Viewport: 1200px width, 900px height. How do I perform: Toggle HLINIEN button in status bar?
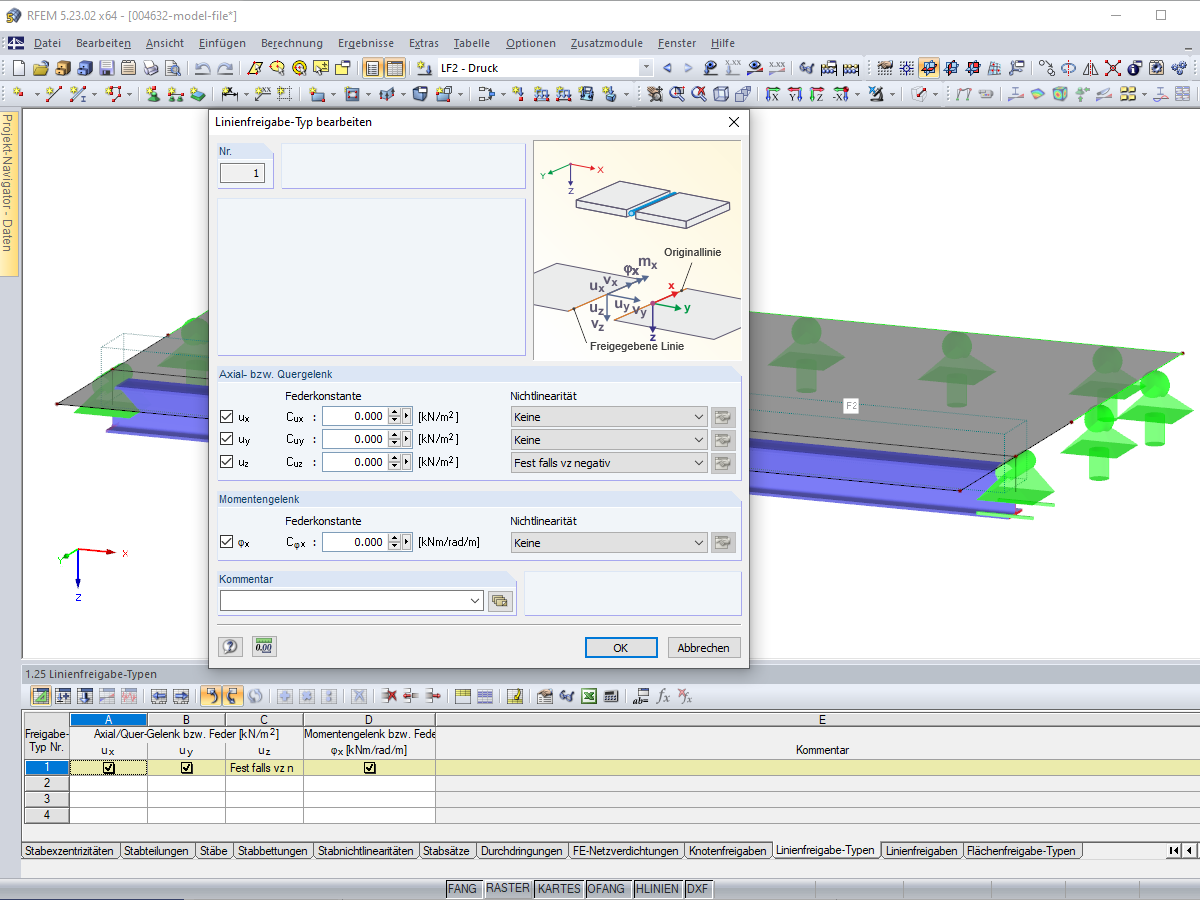click(x=658, y=888)
